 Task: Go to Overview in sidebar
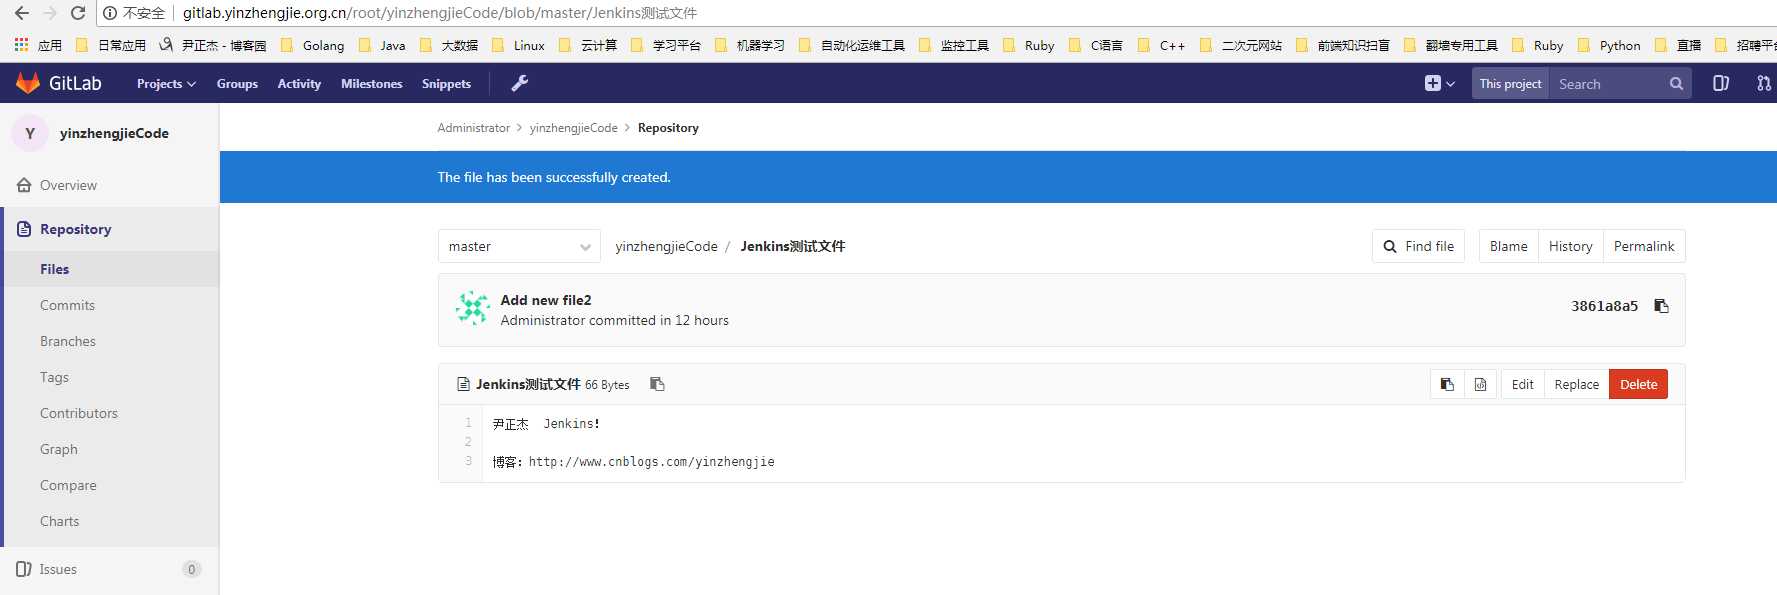[x=68, y=185]
